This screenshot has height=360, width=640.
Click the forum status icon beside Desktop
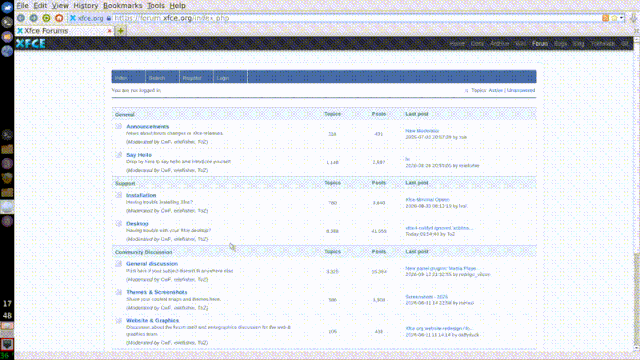tap(118, 223)
